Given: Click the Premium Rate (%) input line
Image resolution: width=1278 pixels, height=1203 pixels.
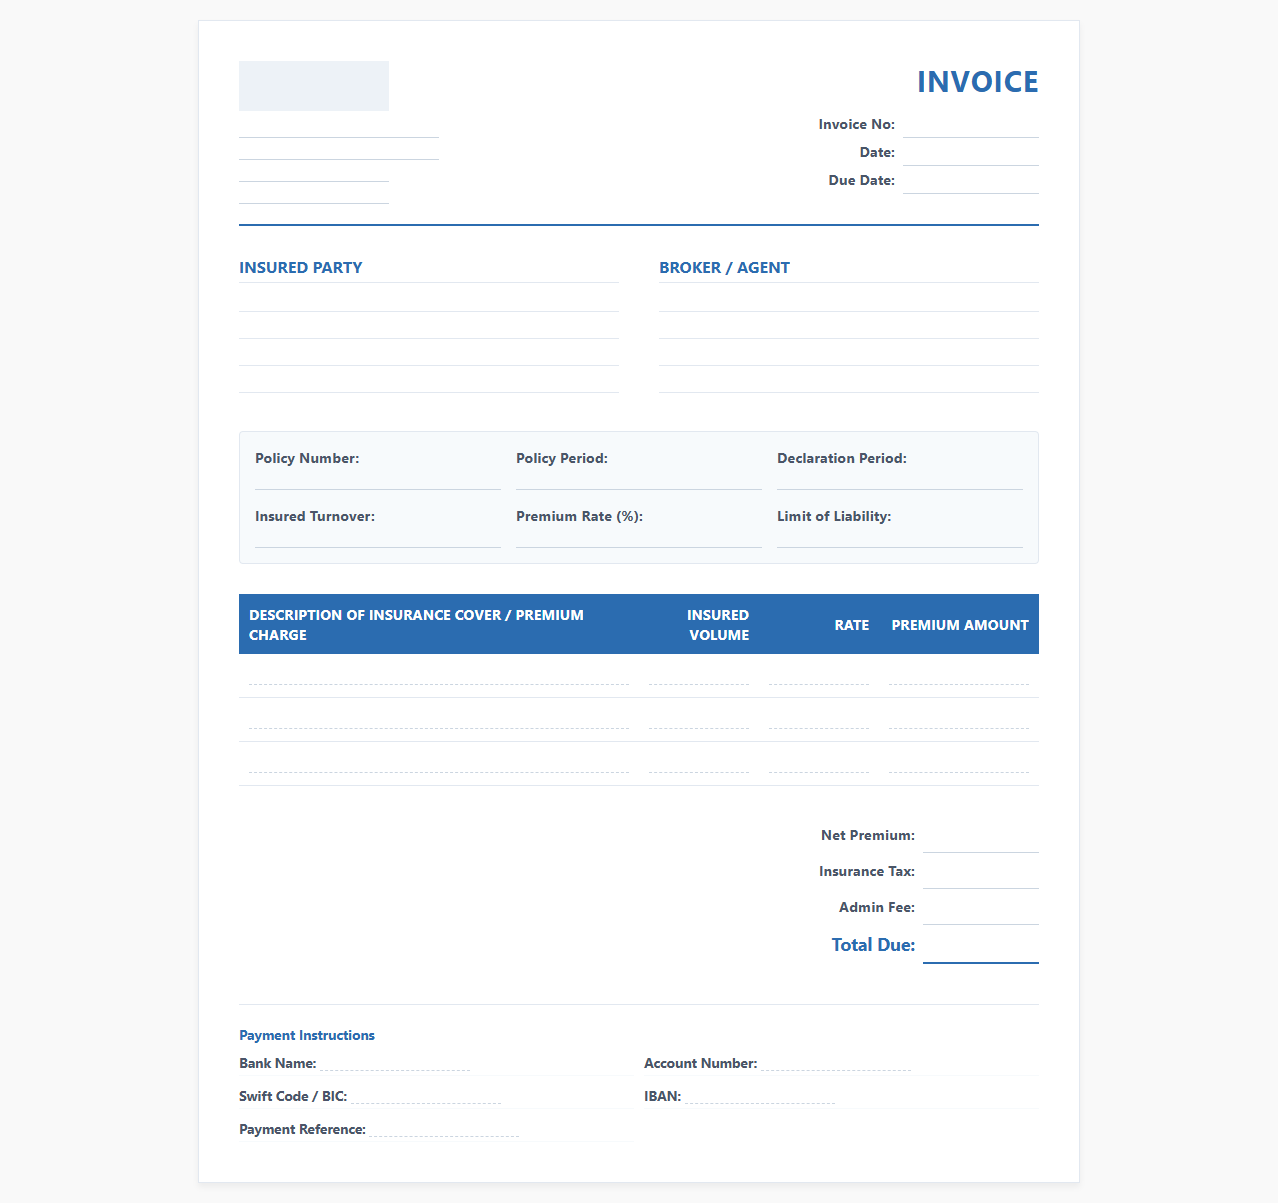Looking at the screenshot, I should pos(639,538).
